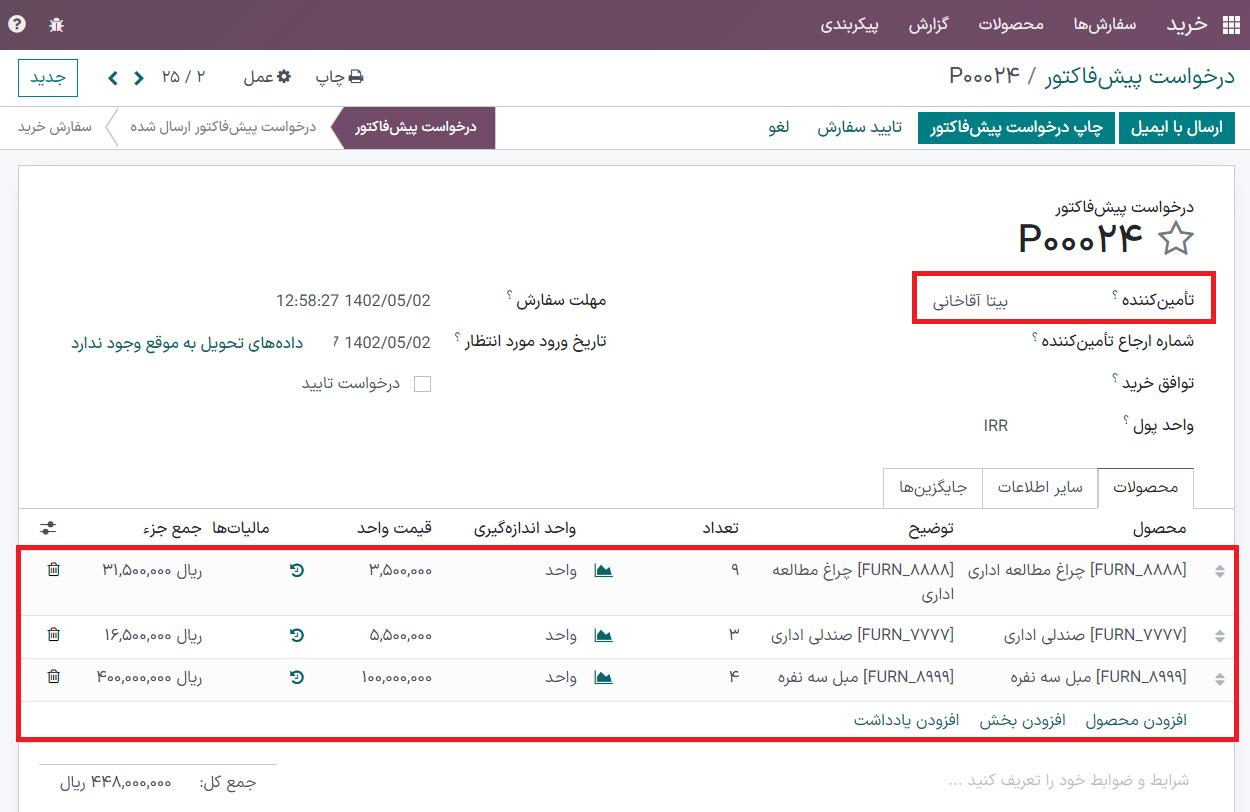Click the تایید سفارش button
1250x812 pixels.
859,128
